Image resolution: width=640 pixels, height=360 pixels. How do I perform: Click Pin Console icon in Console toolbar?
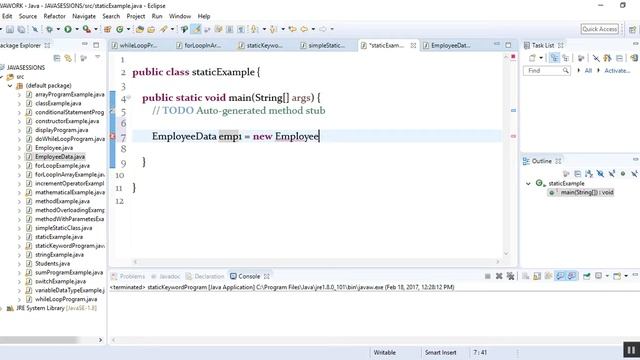coord(587,276)
